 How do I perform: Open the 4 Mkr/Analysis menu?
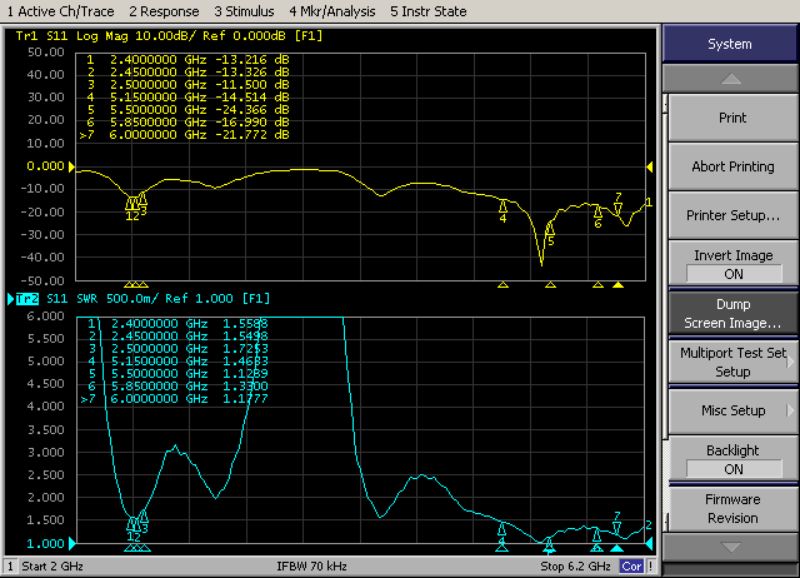point(332,12)
